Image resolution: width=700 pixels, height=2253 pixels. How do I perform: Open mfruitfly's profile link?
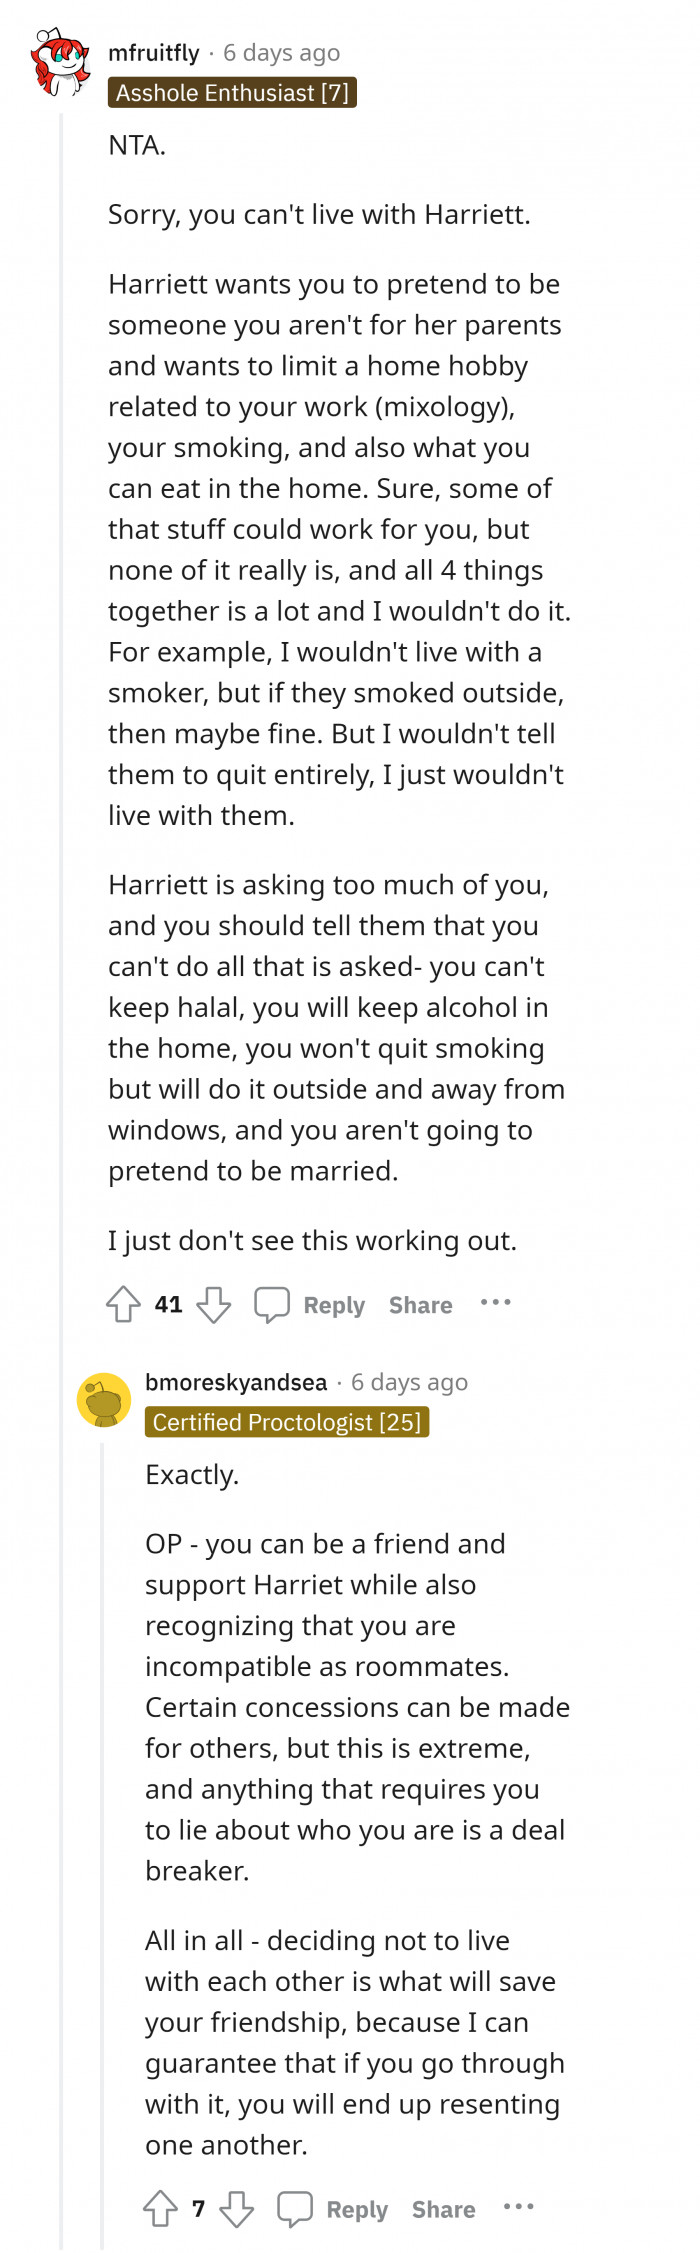[156, 52]
